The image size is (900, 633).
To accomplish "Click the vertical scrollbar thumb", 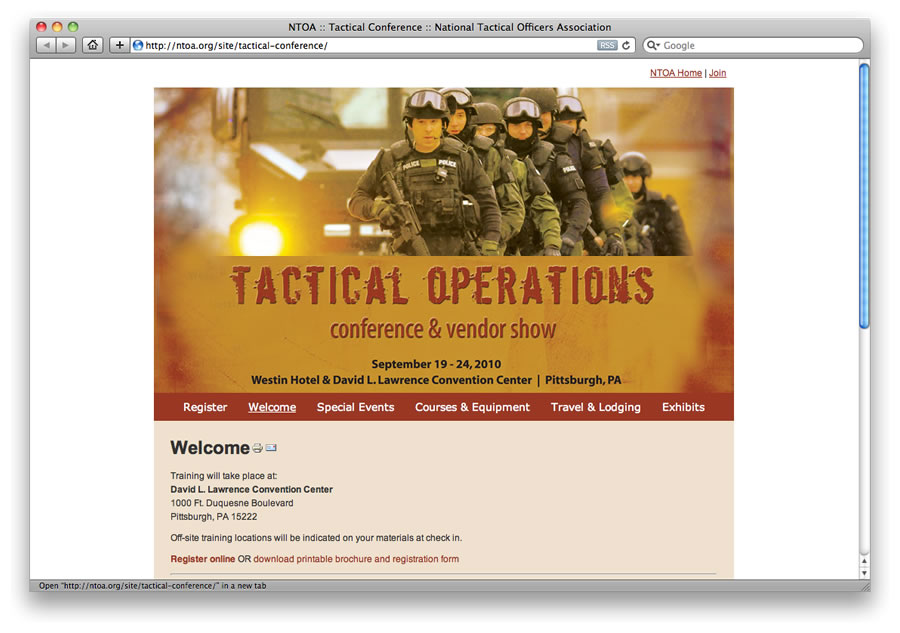I will [864, 196].
